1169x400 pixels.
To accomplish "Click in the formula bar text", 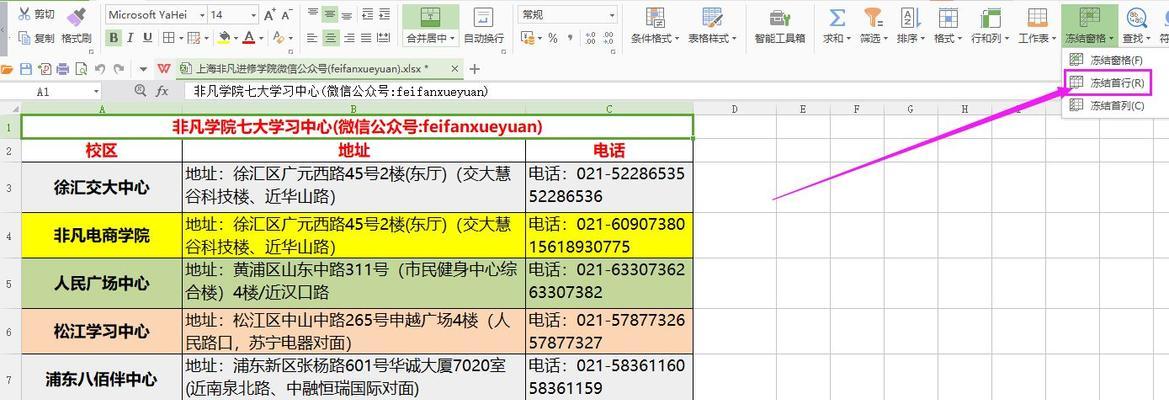I will (341, 91).
